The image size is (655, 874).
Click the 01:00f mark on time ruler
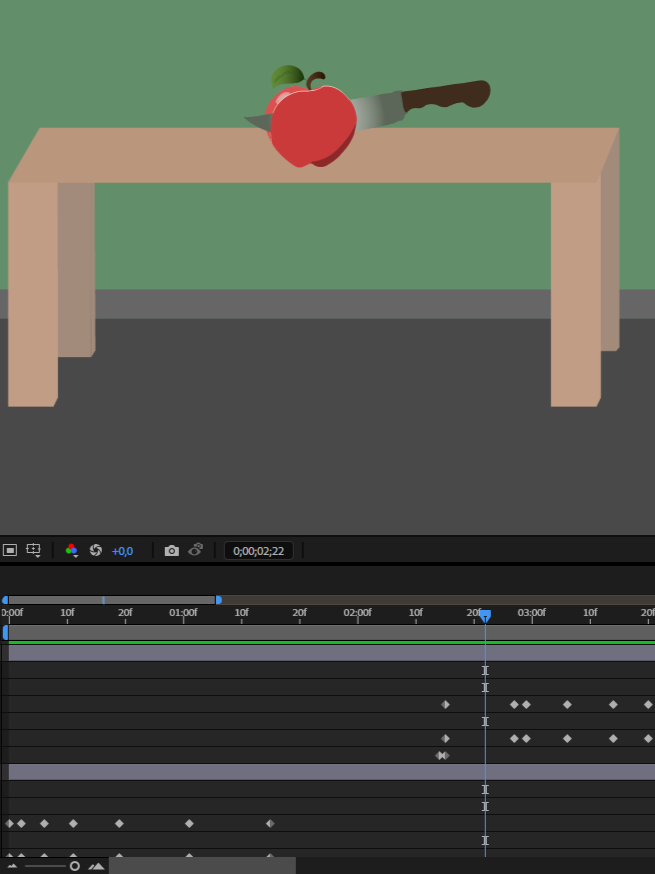point(183,612)
